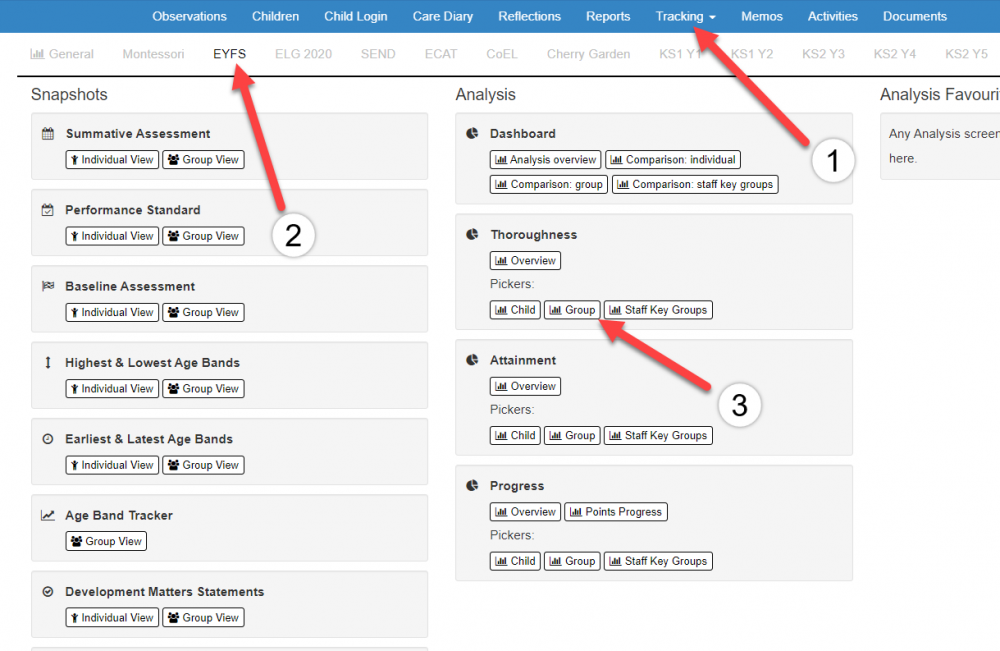Click the Age Band Tracker line chart icon

point(48,515)
